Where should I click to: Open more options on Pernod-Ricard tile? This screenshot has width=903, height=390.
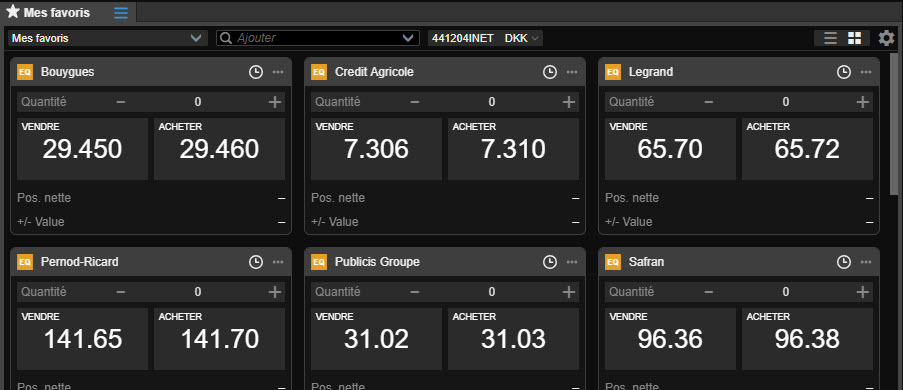click(278, 262)
